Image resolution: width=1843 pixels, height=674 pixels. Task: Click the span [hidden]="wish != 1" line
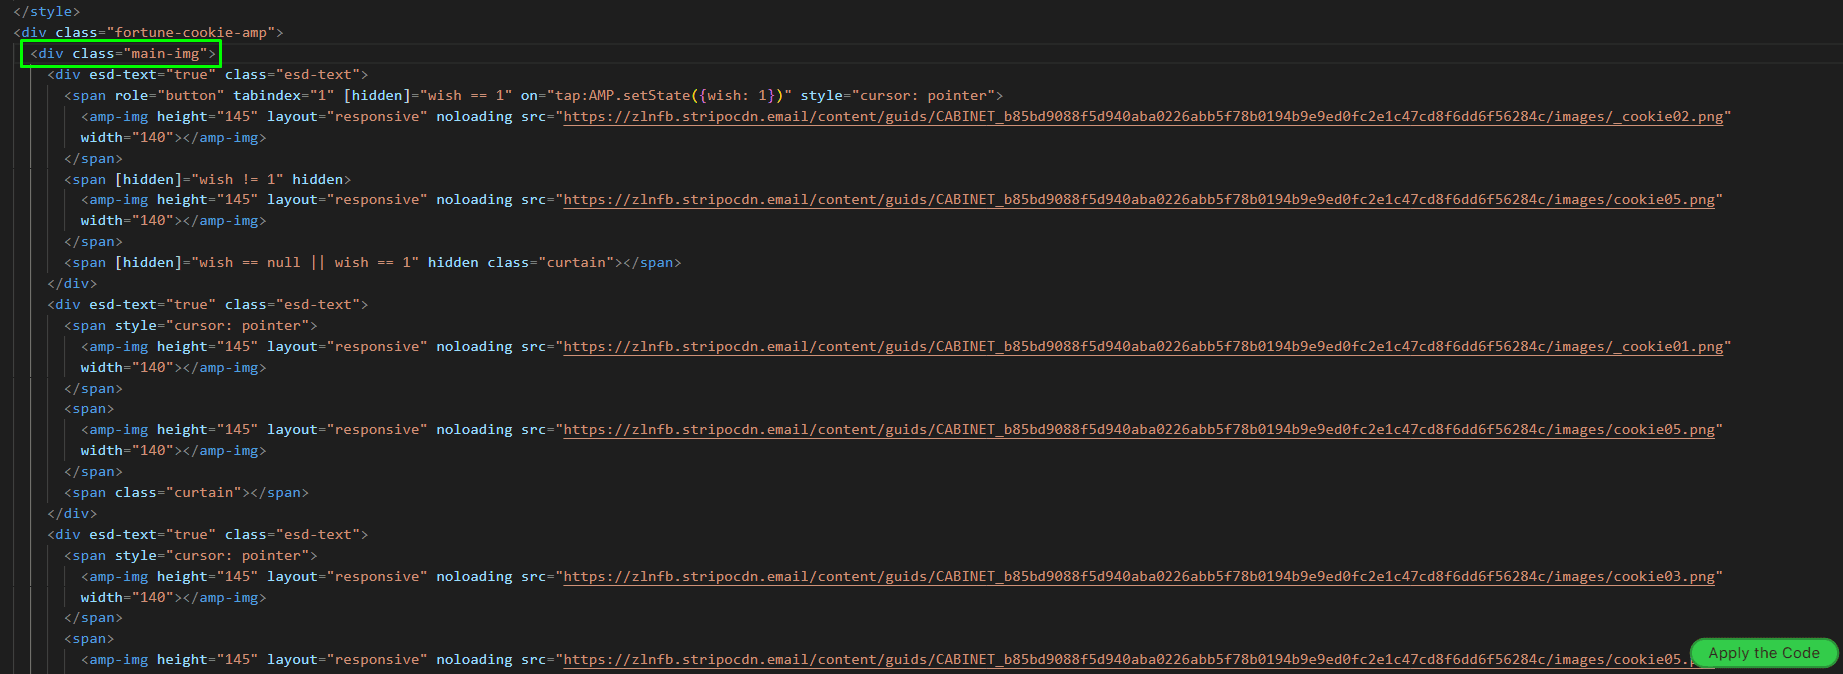point(207,180)
